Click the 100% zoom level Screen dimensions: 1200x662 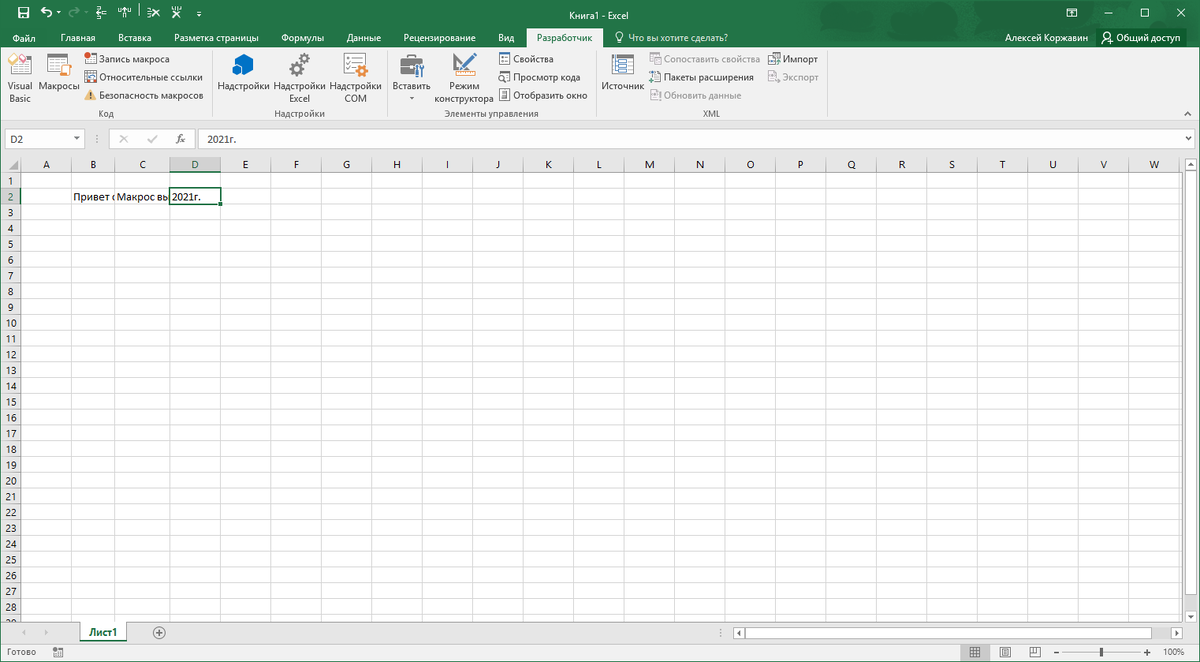[x=1174, y=652]
